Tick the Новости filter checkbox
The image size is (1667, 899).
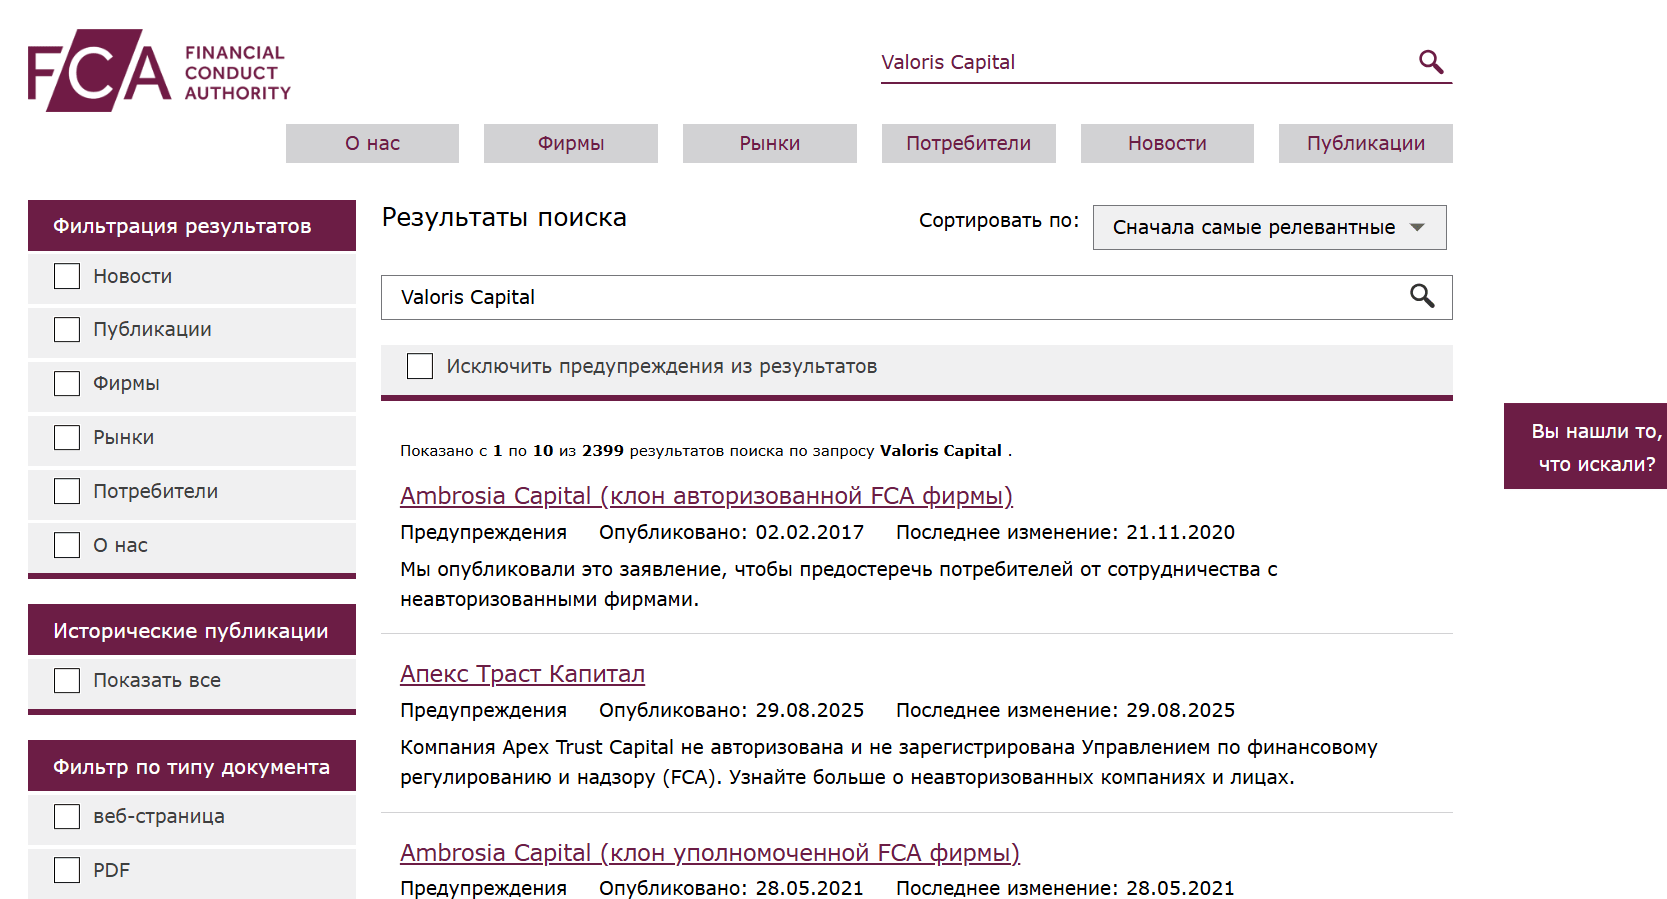(x=67, y=276)
